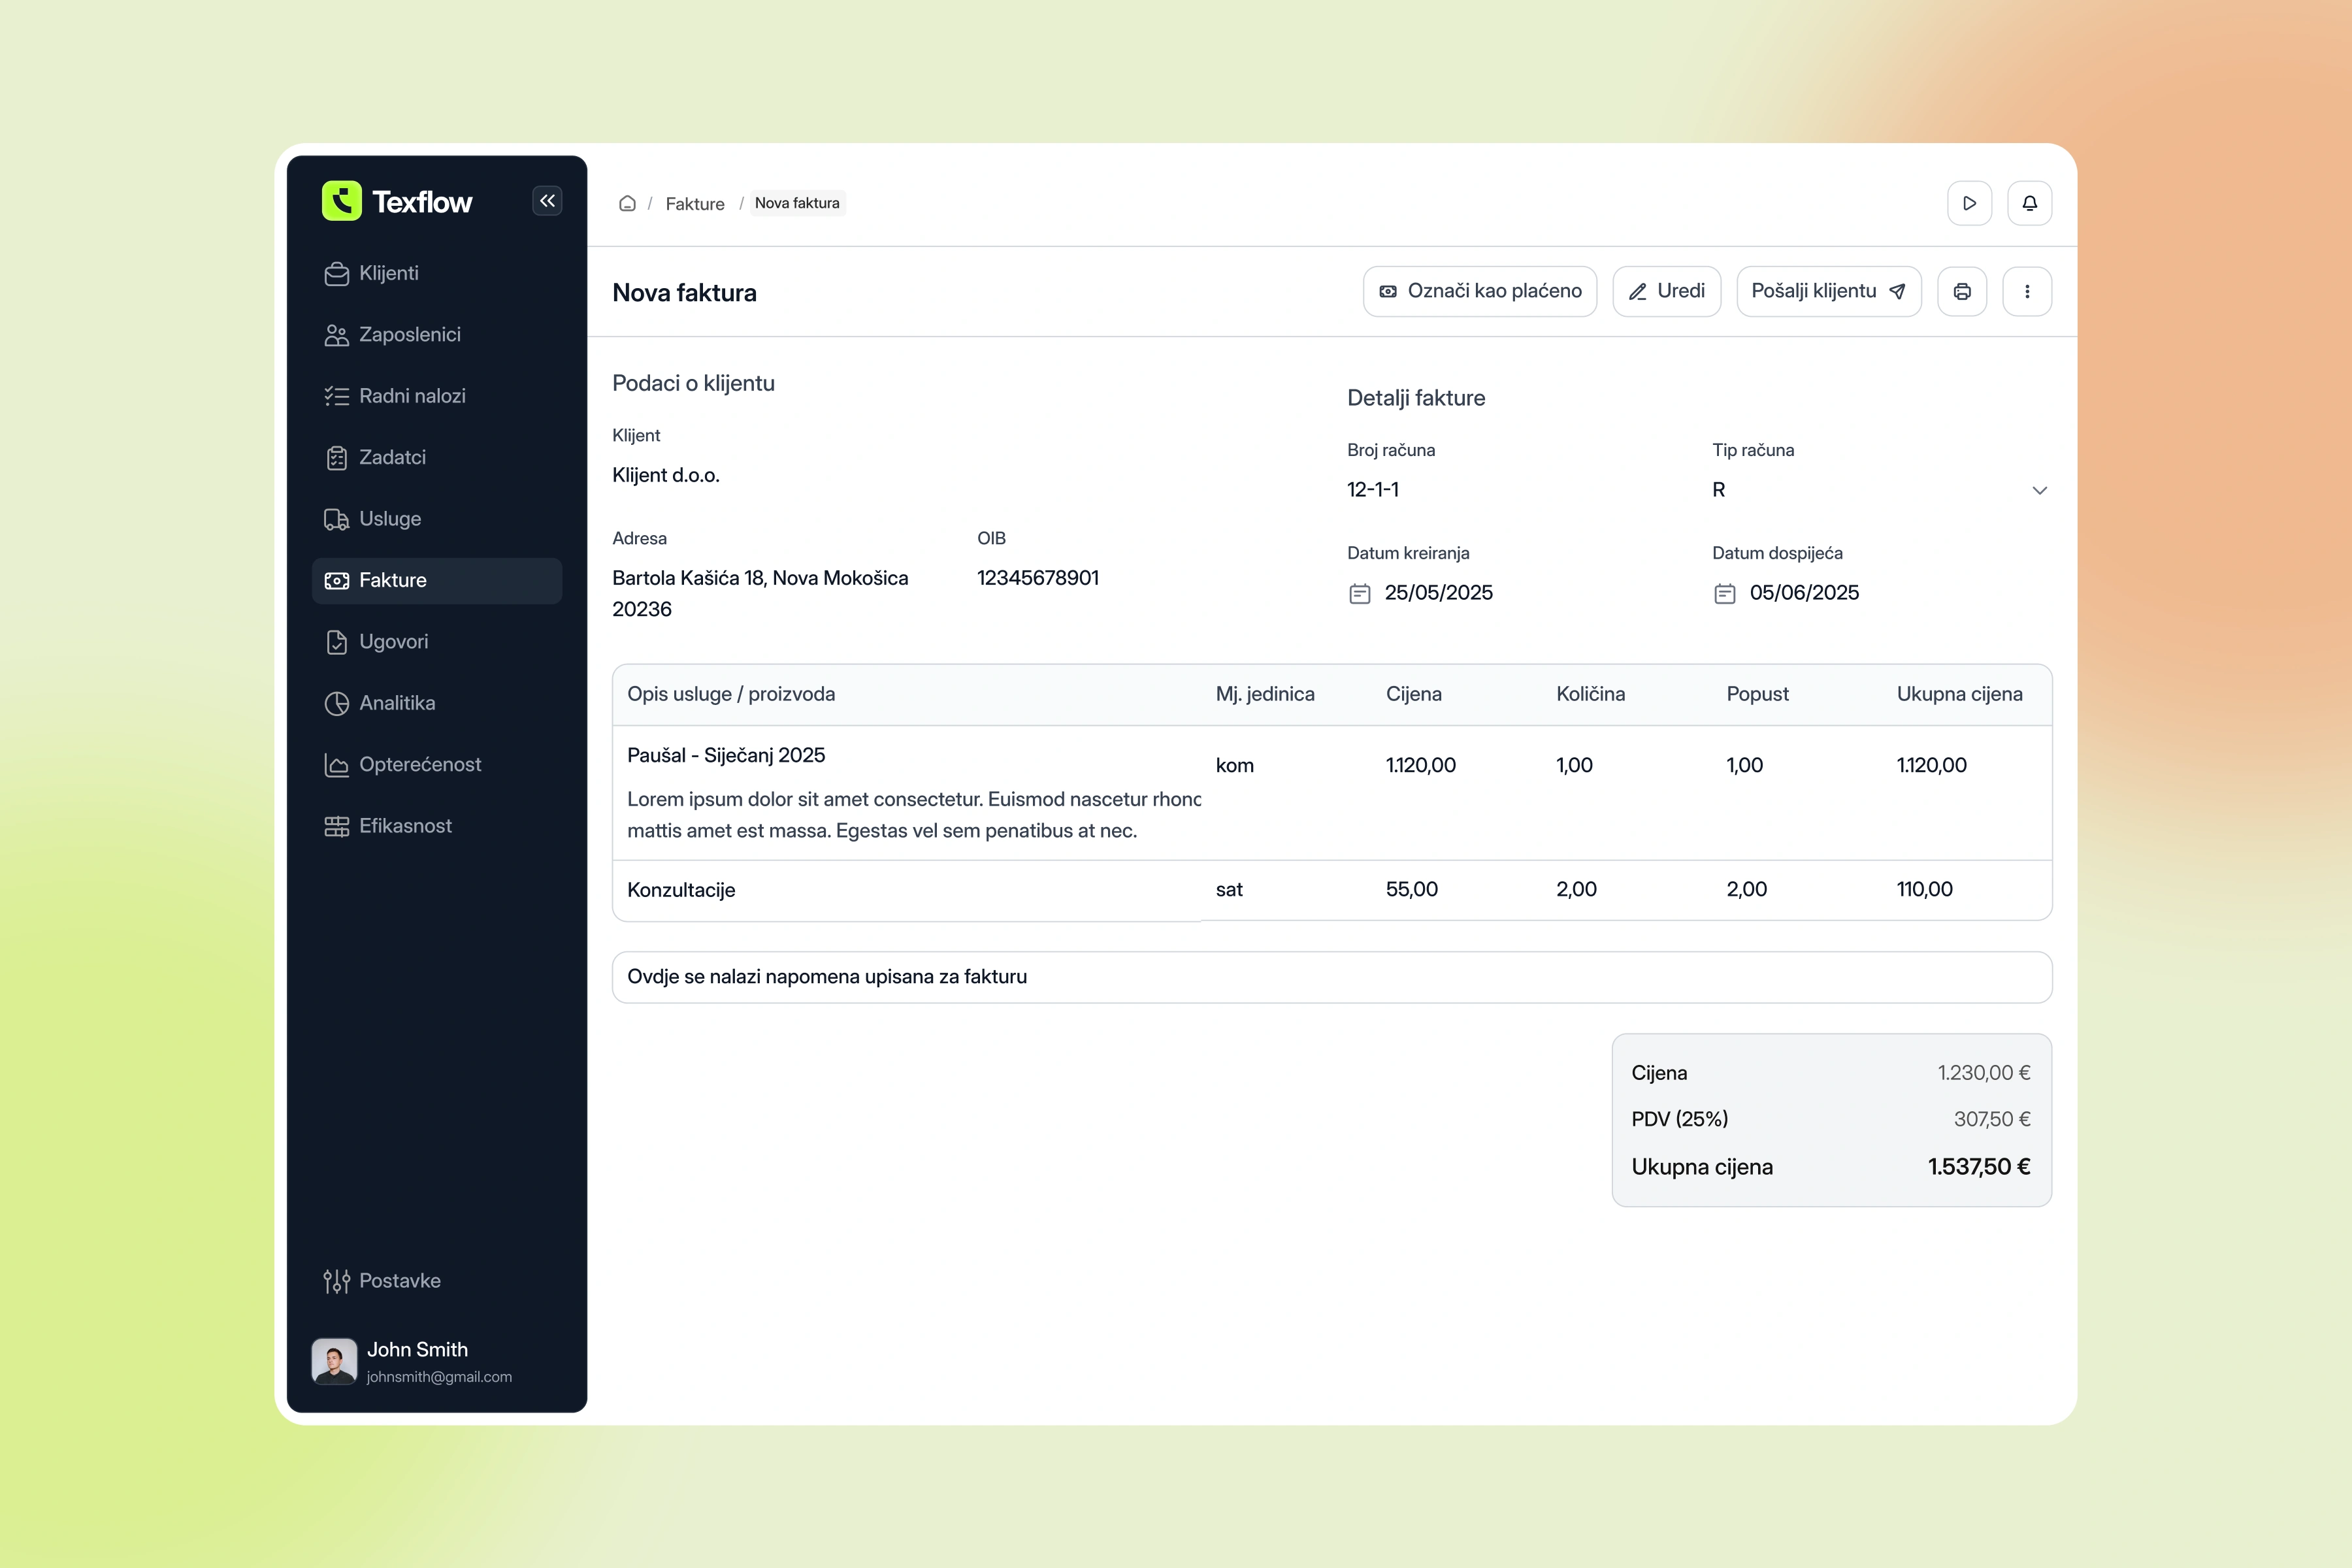Open calendar for Datum kreiranja

click(1359, 594)
